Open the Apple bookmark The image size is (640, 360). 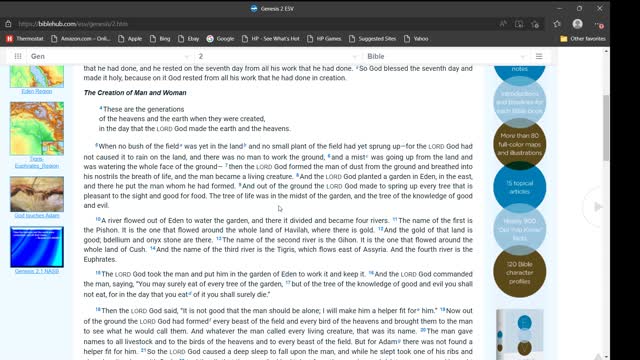130,39
